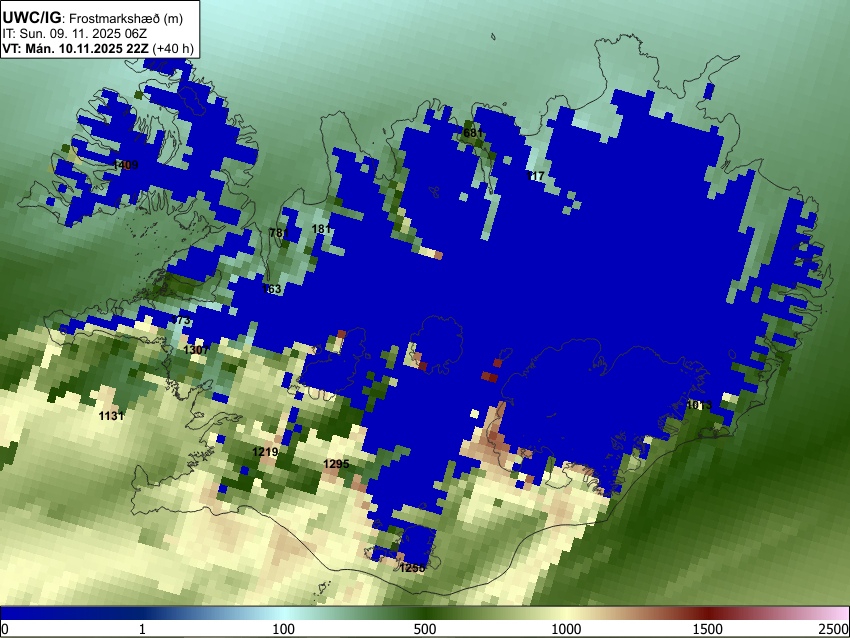Click the south coast value '1258'
Image resolution: width=850 pixels, height=638 pixels.
point(413,568)
